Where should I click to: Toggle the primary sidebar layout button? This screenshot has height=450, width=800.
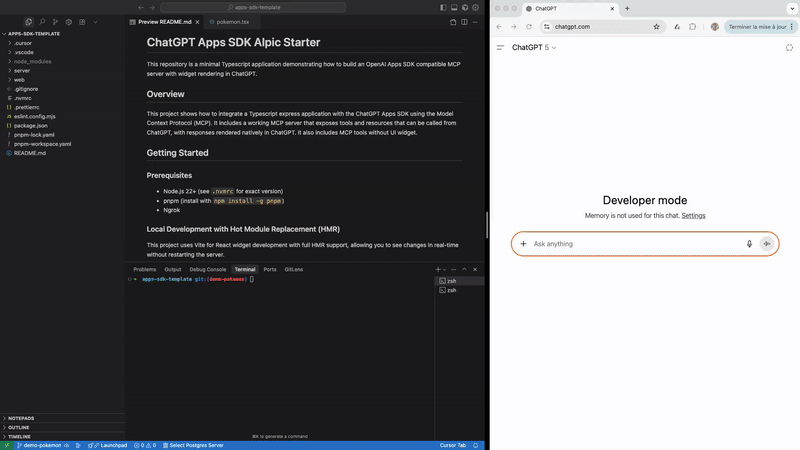(442, 7)
